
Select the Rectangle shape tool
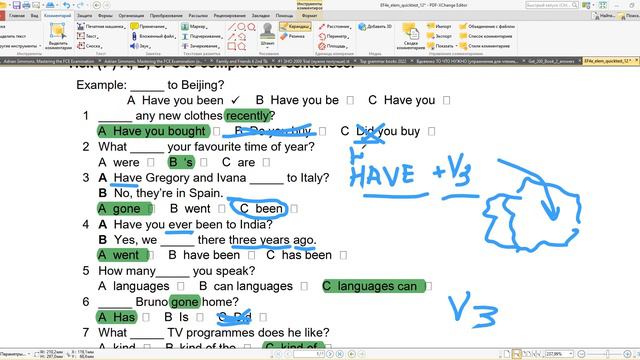(231, 46)
